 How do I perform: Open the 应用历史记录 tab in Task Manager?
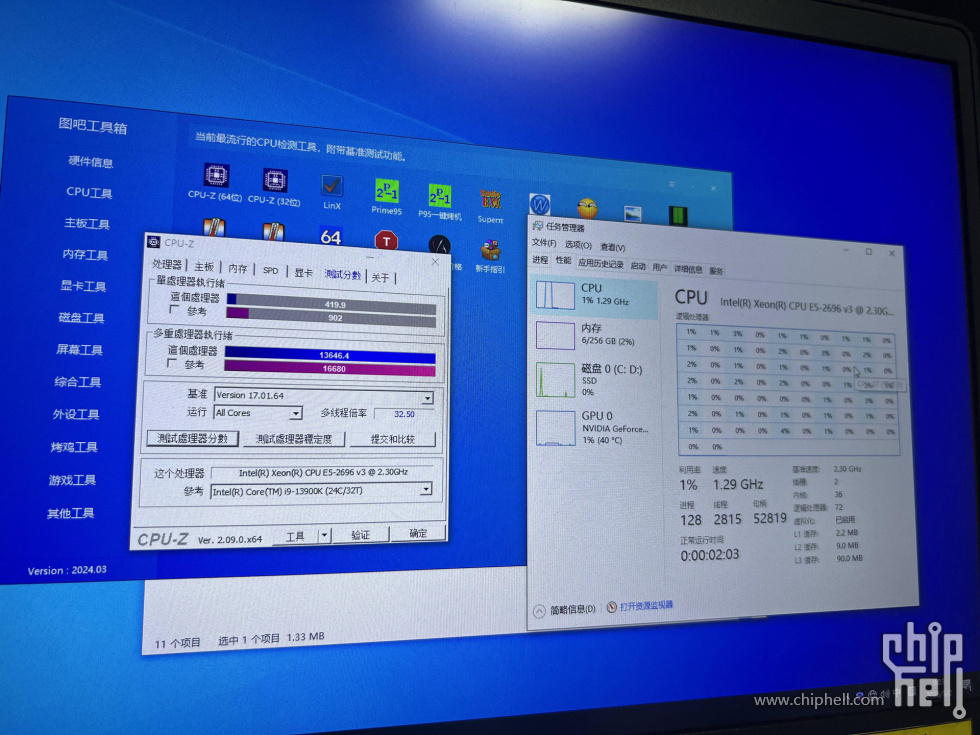(x=601, y=263)
